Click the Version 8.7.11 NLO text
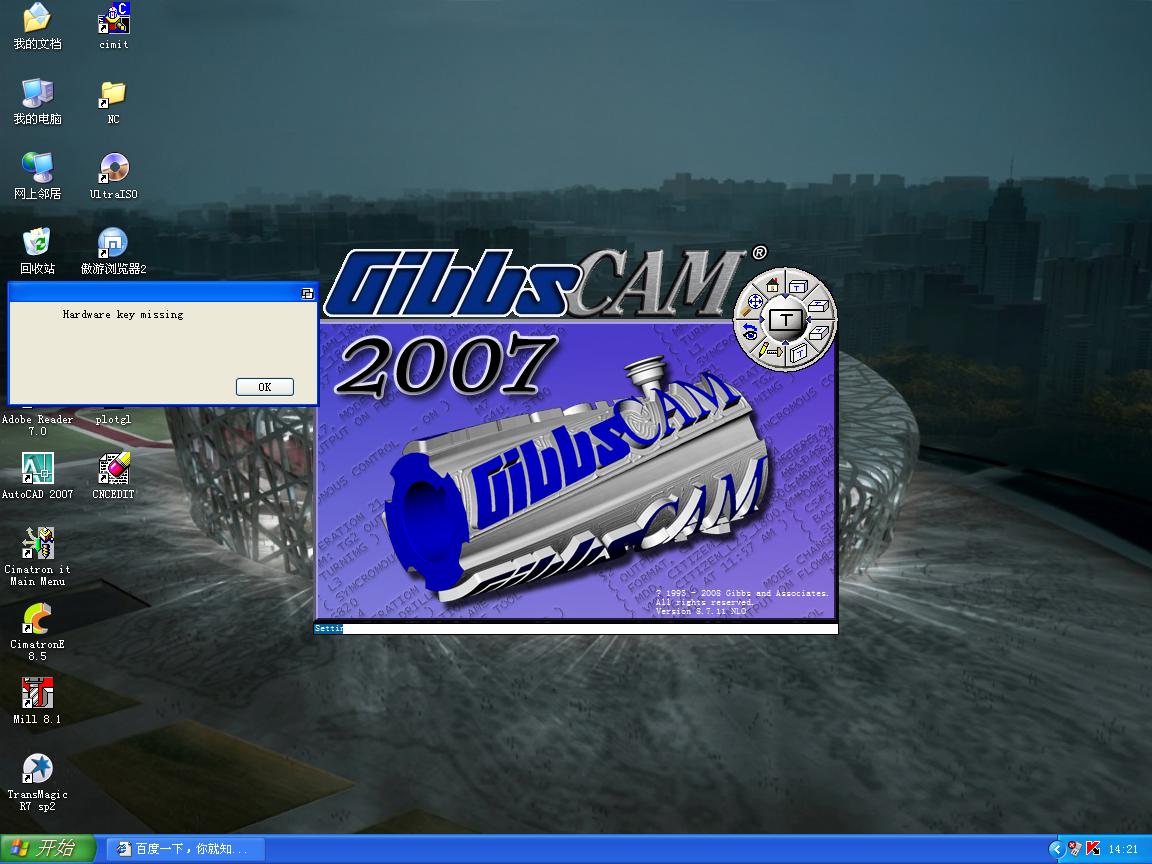 [x=701, y=611]
